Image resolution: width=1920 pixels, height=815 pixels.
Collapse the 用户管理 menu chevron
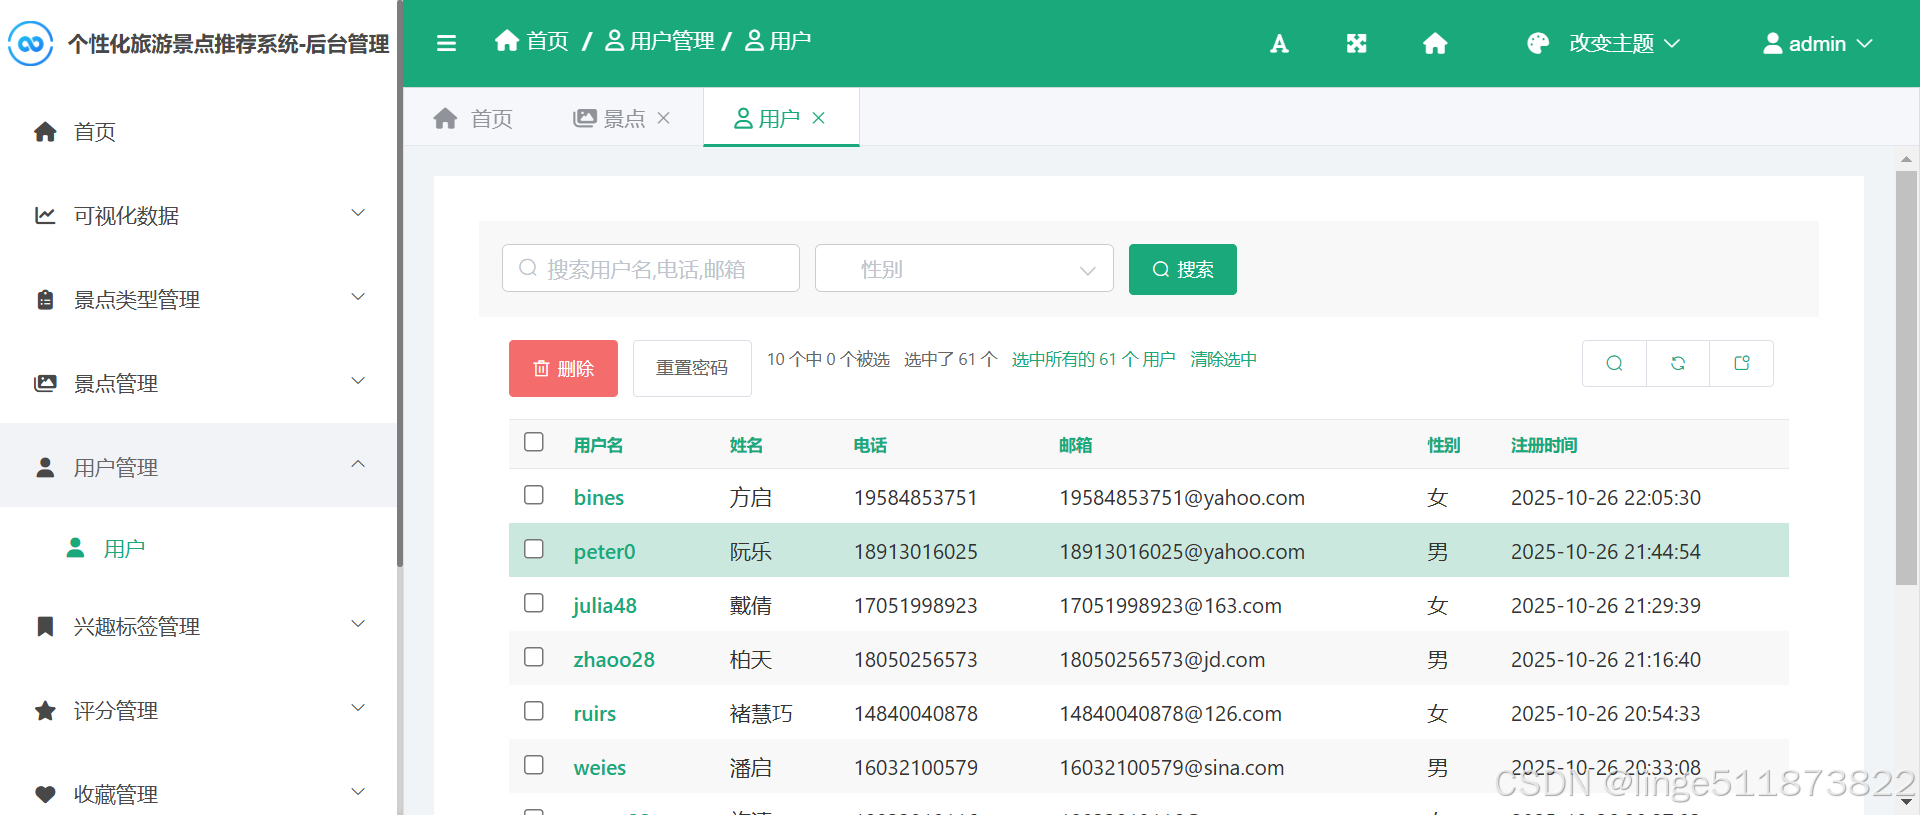358,465
